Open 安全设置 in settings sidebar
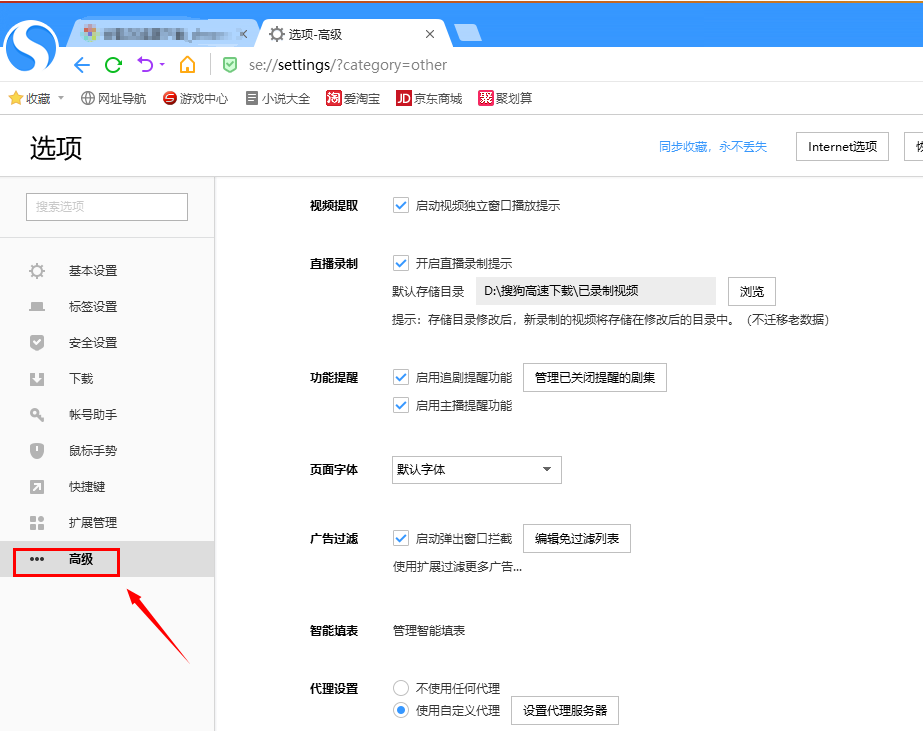The image size is (924, 731). click(x=92, y=343)
